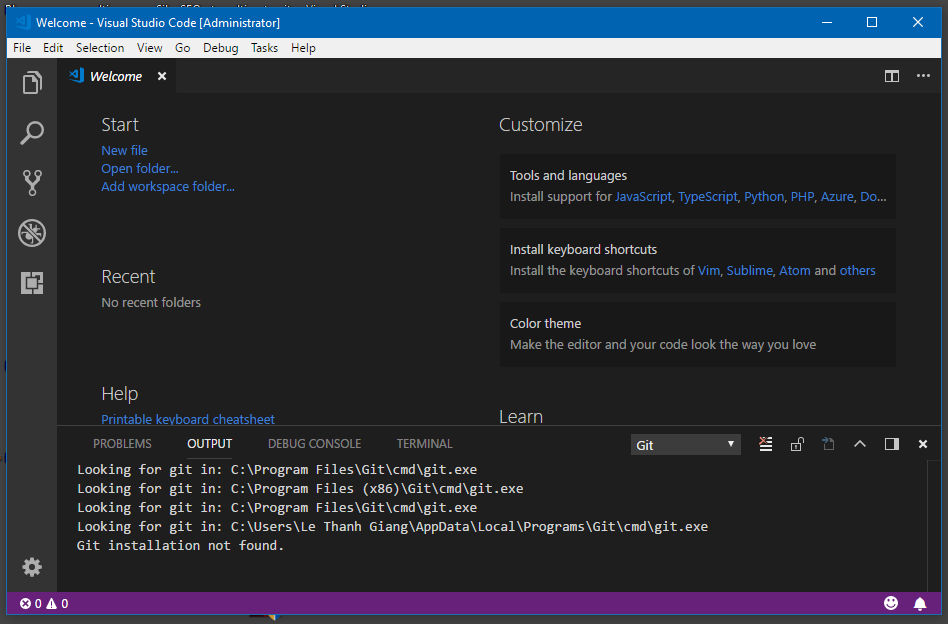Open the printable keyboard cheatsheet link
This screenshot has height=624, width=948.
[x=188, y=419]
